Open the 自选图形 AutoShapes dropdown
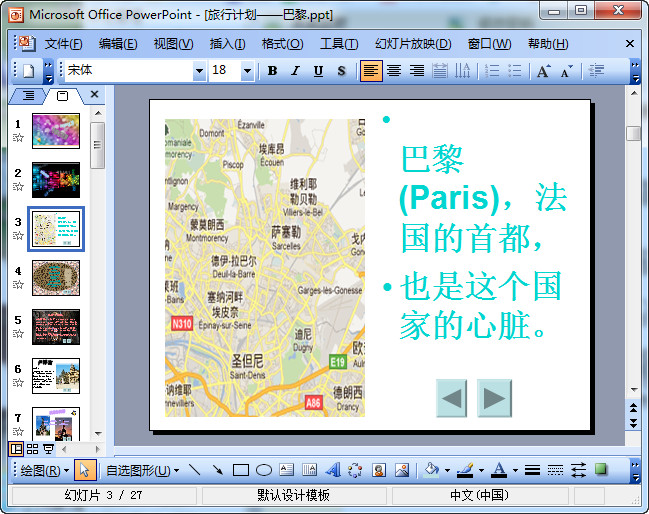Screen dimensions: 649x514 142,470
